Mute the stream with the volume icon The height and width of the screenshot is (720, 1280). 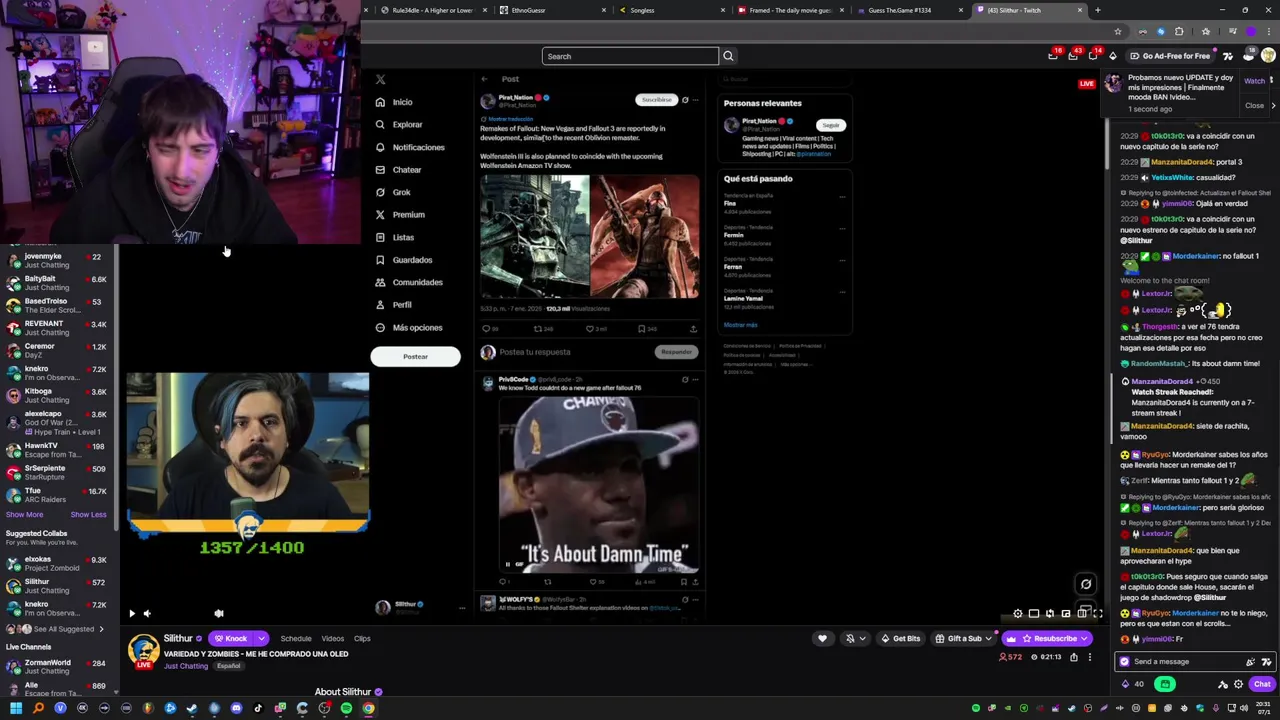[147, 614]
